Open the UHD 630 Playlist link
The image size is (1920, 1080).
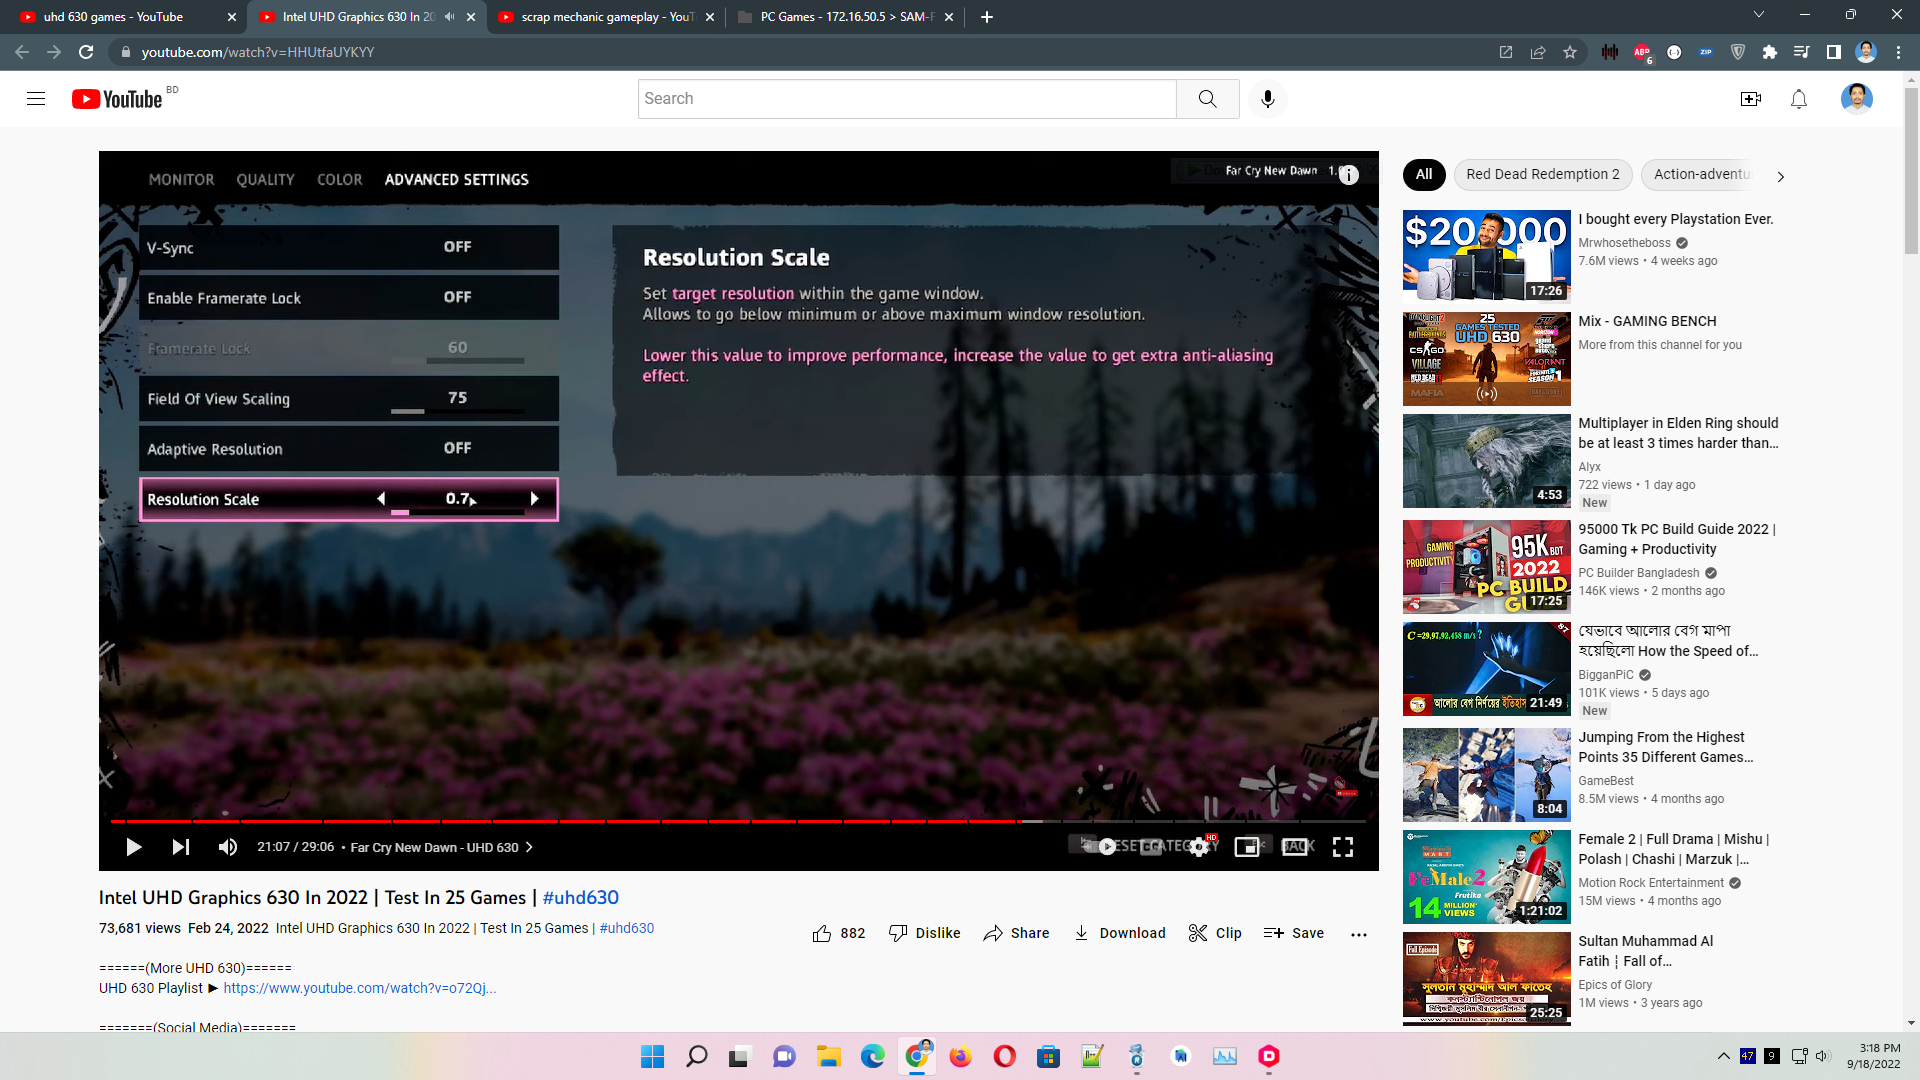pyautogui.click(x=359, y=988)
